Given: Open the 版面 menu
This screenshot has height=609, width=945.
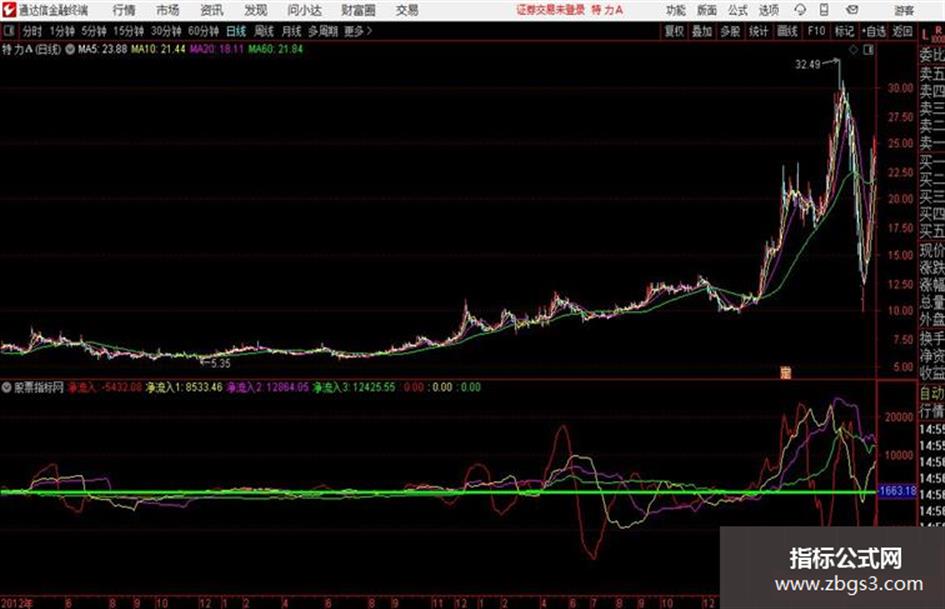Looking at the screenshot, I should pyautogui.click(x=707, y=10).
